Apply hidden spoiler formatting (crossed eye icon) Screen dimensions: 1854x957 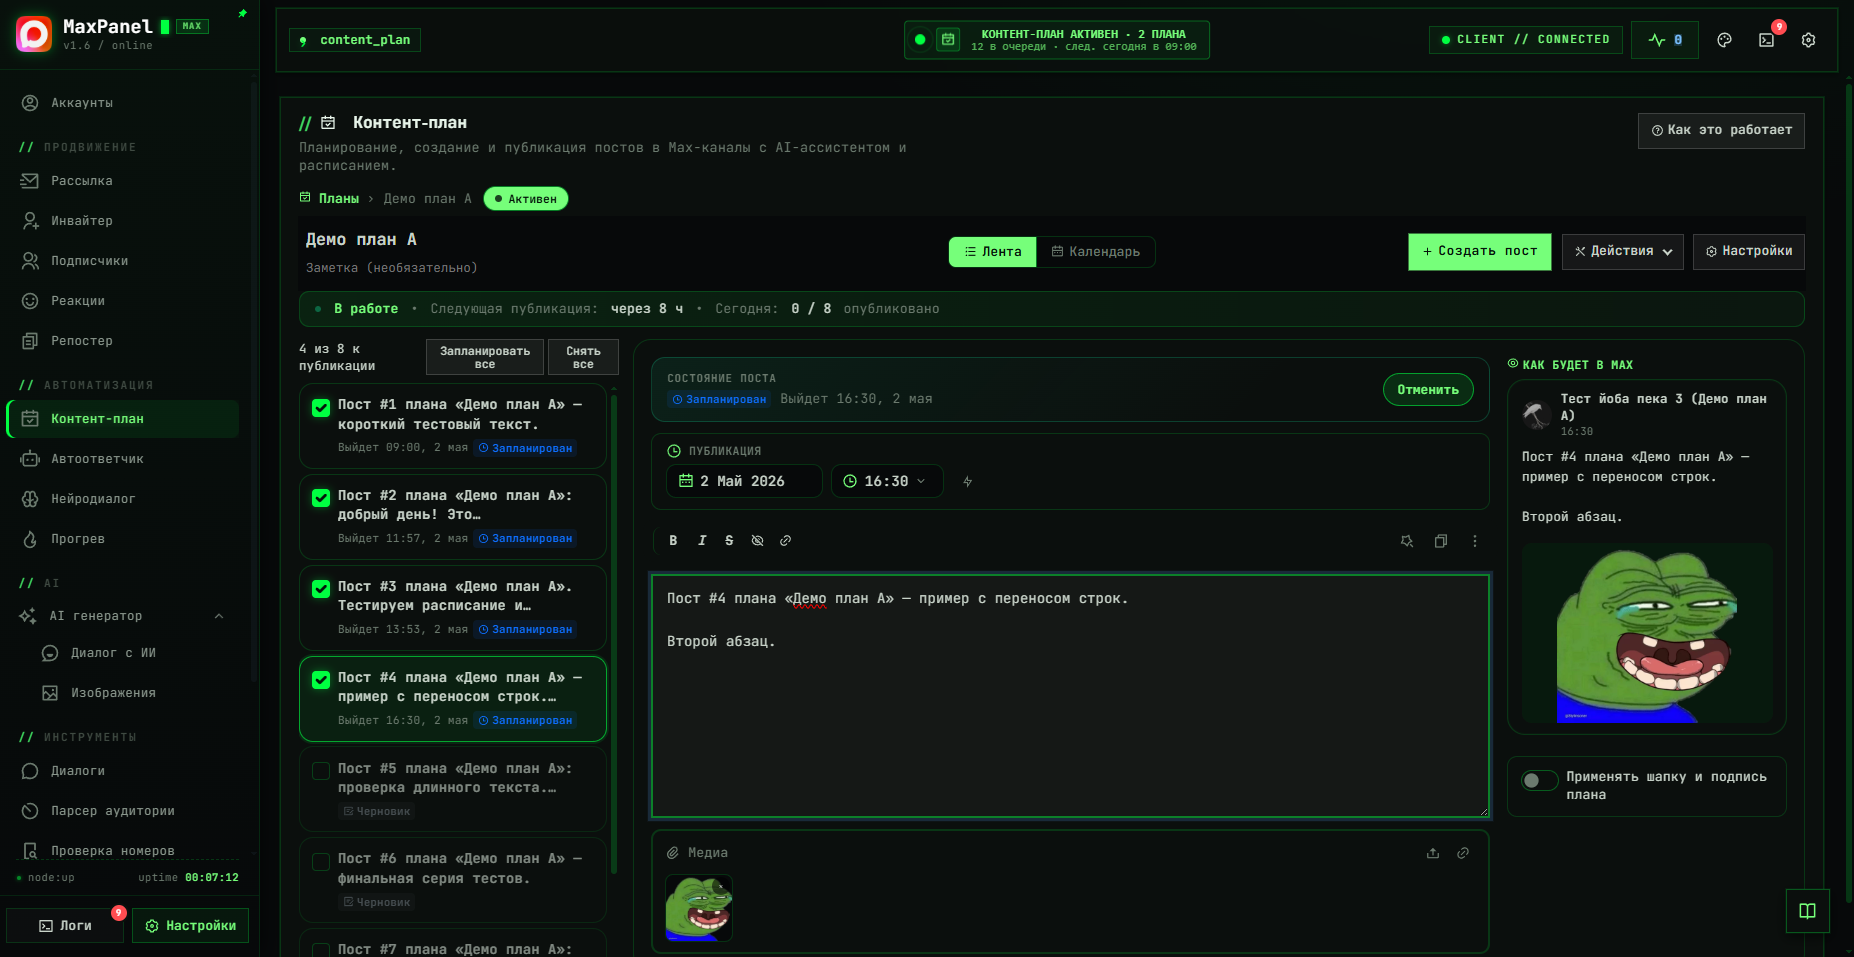pos(757,541)
